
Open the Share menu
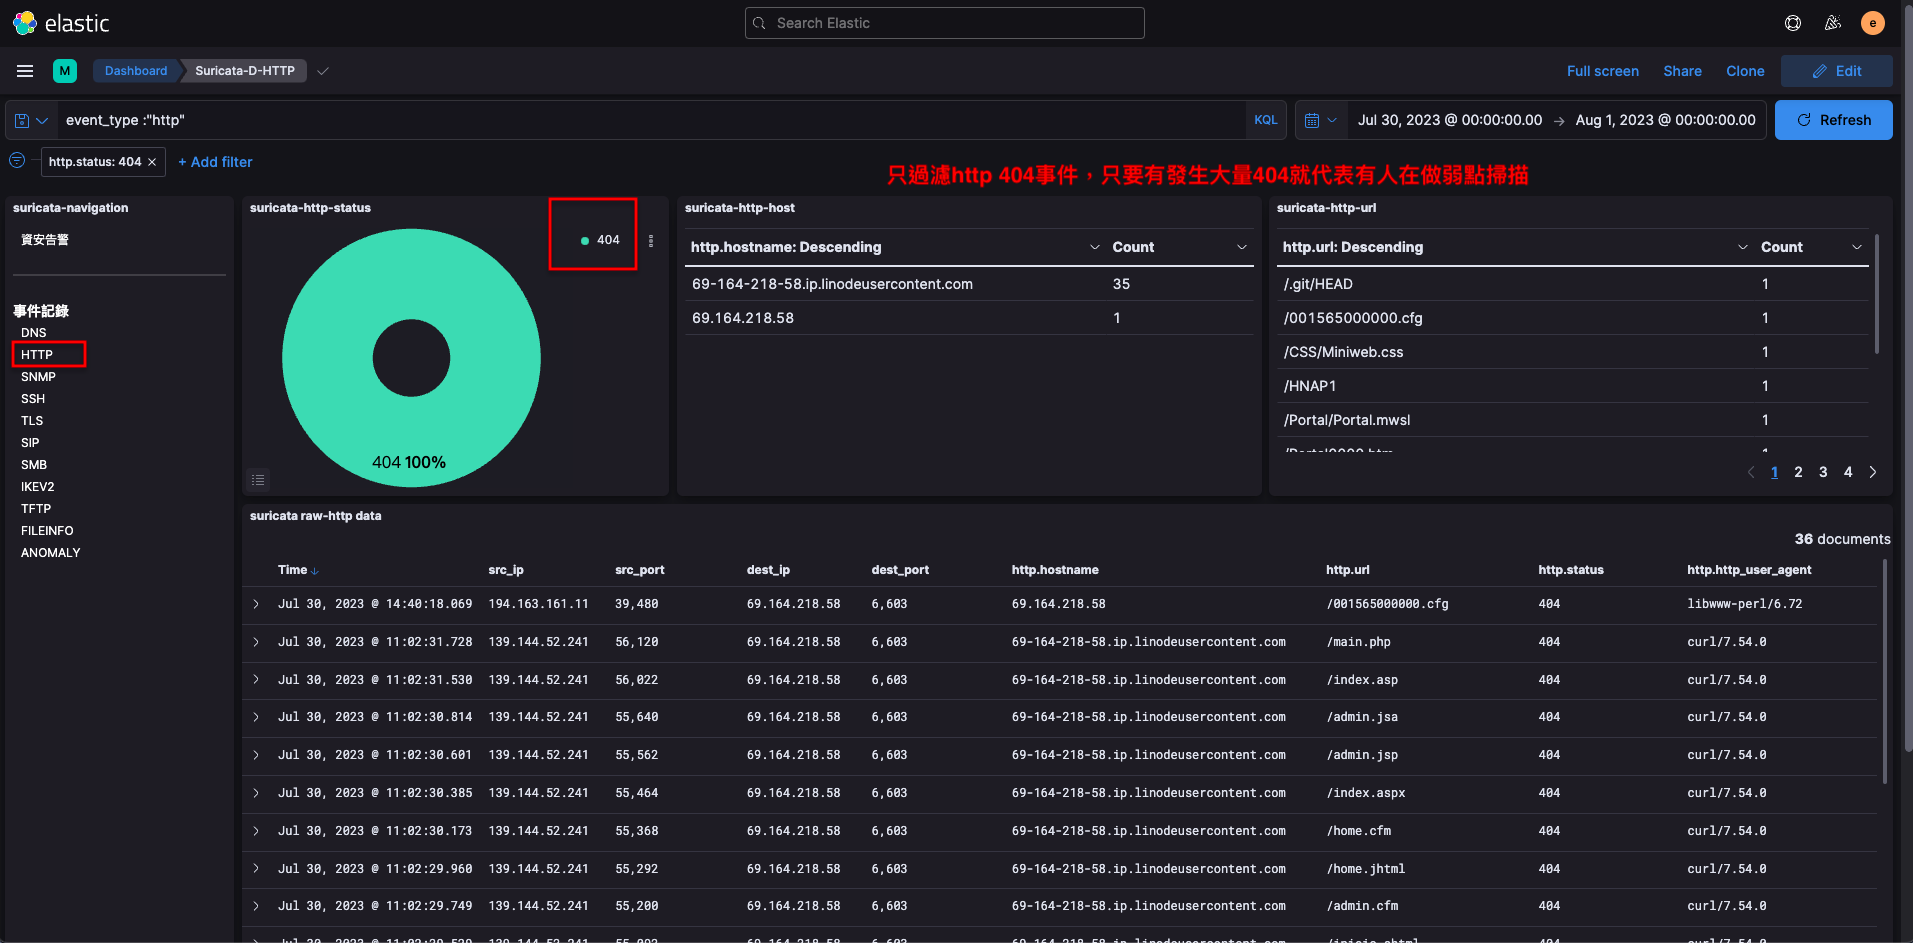pos(1683,71)
